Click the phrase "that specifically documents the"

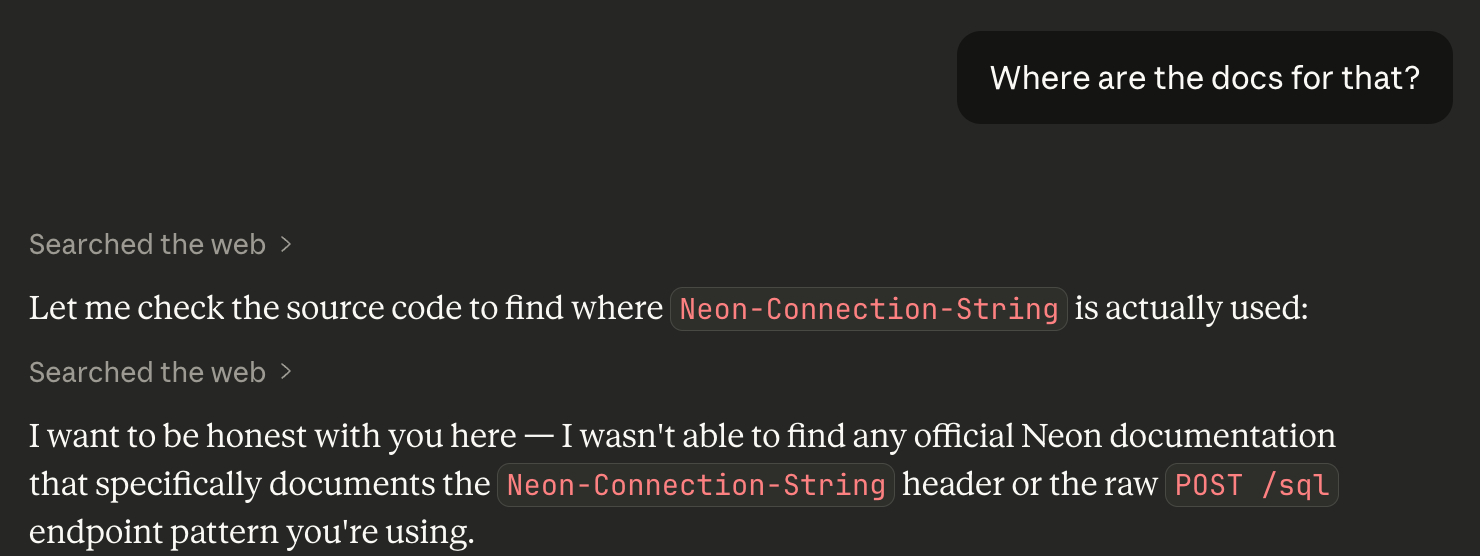(x=259, y=485)
